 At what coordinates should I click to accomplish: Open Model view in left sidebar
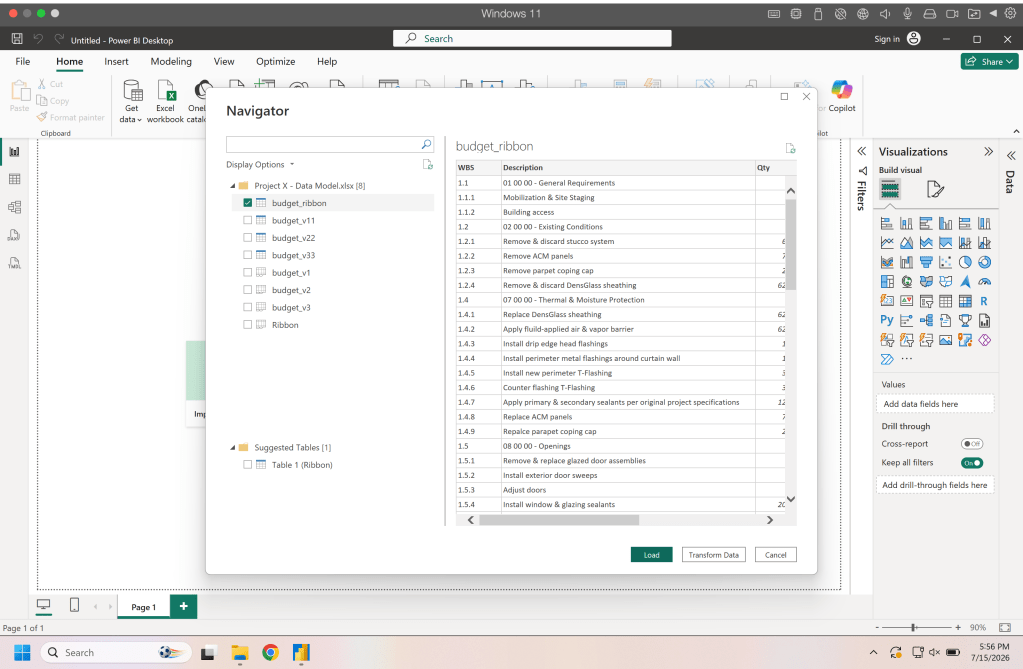coord(14,208)
